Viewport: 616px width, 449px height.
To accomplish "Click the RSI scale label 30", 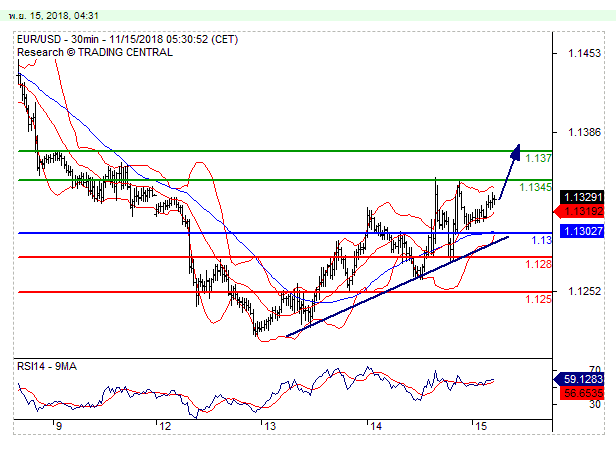I will tap(595, 404).
